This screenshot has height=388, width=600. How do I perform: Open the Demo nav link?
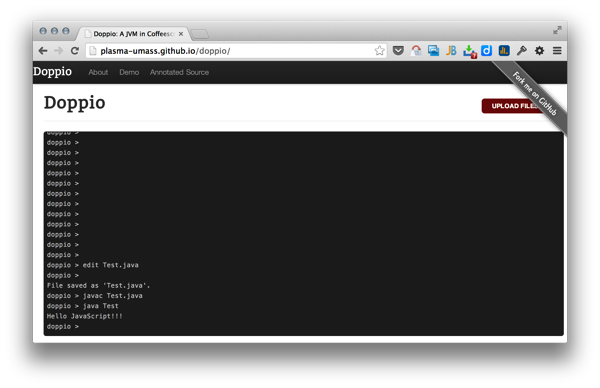click(x=129, y=72)
